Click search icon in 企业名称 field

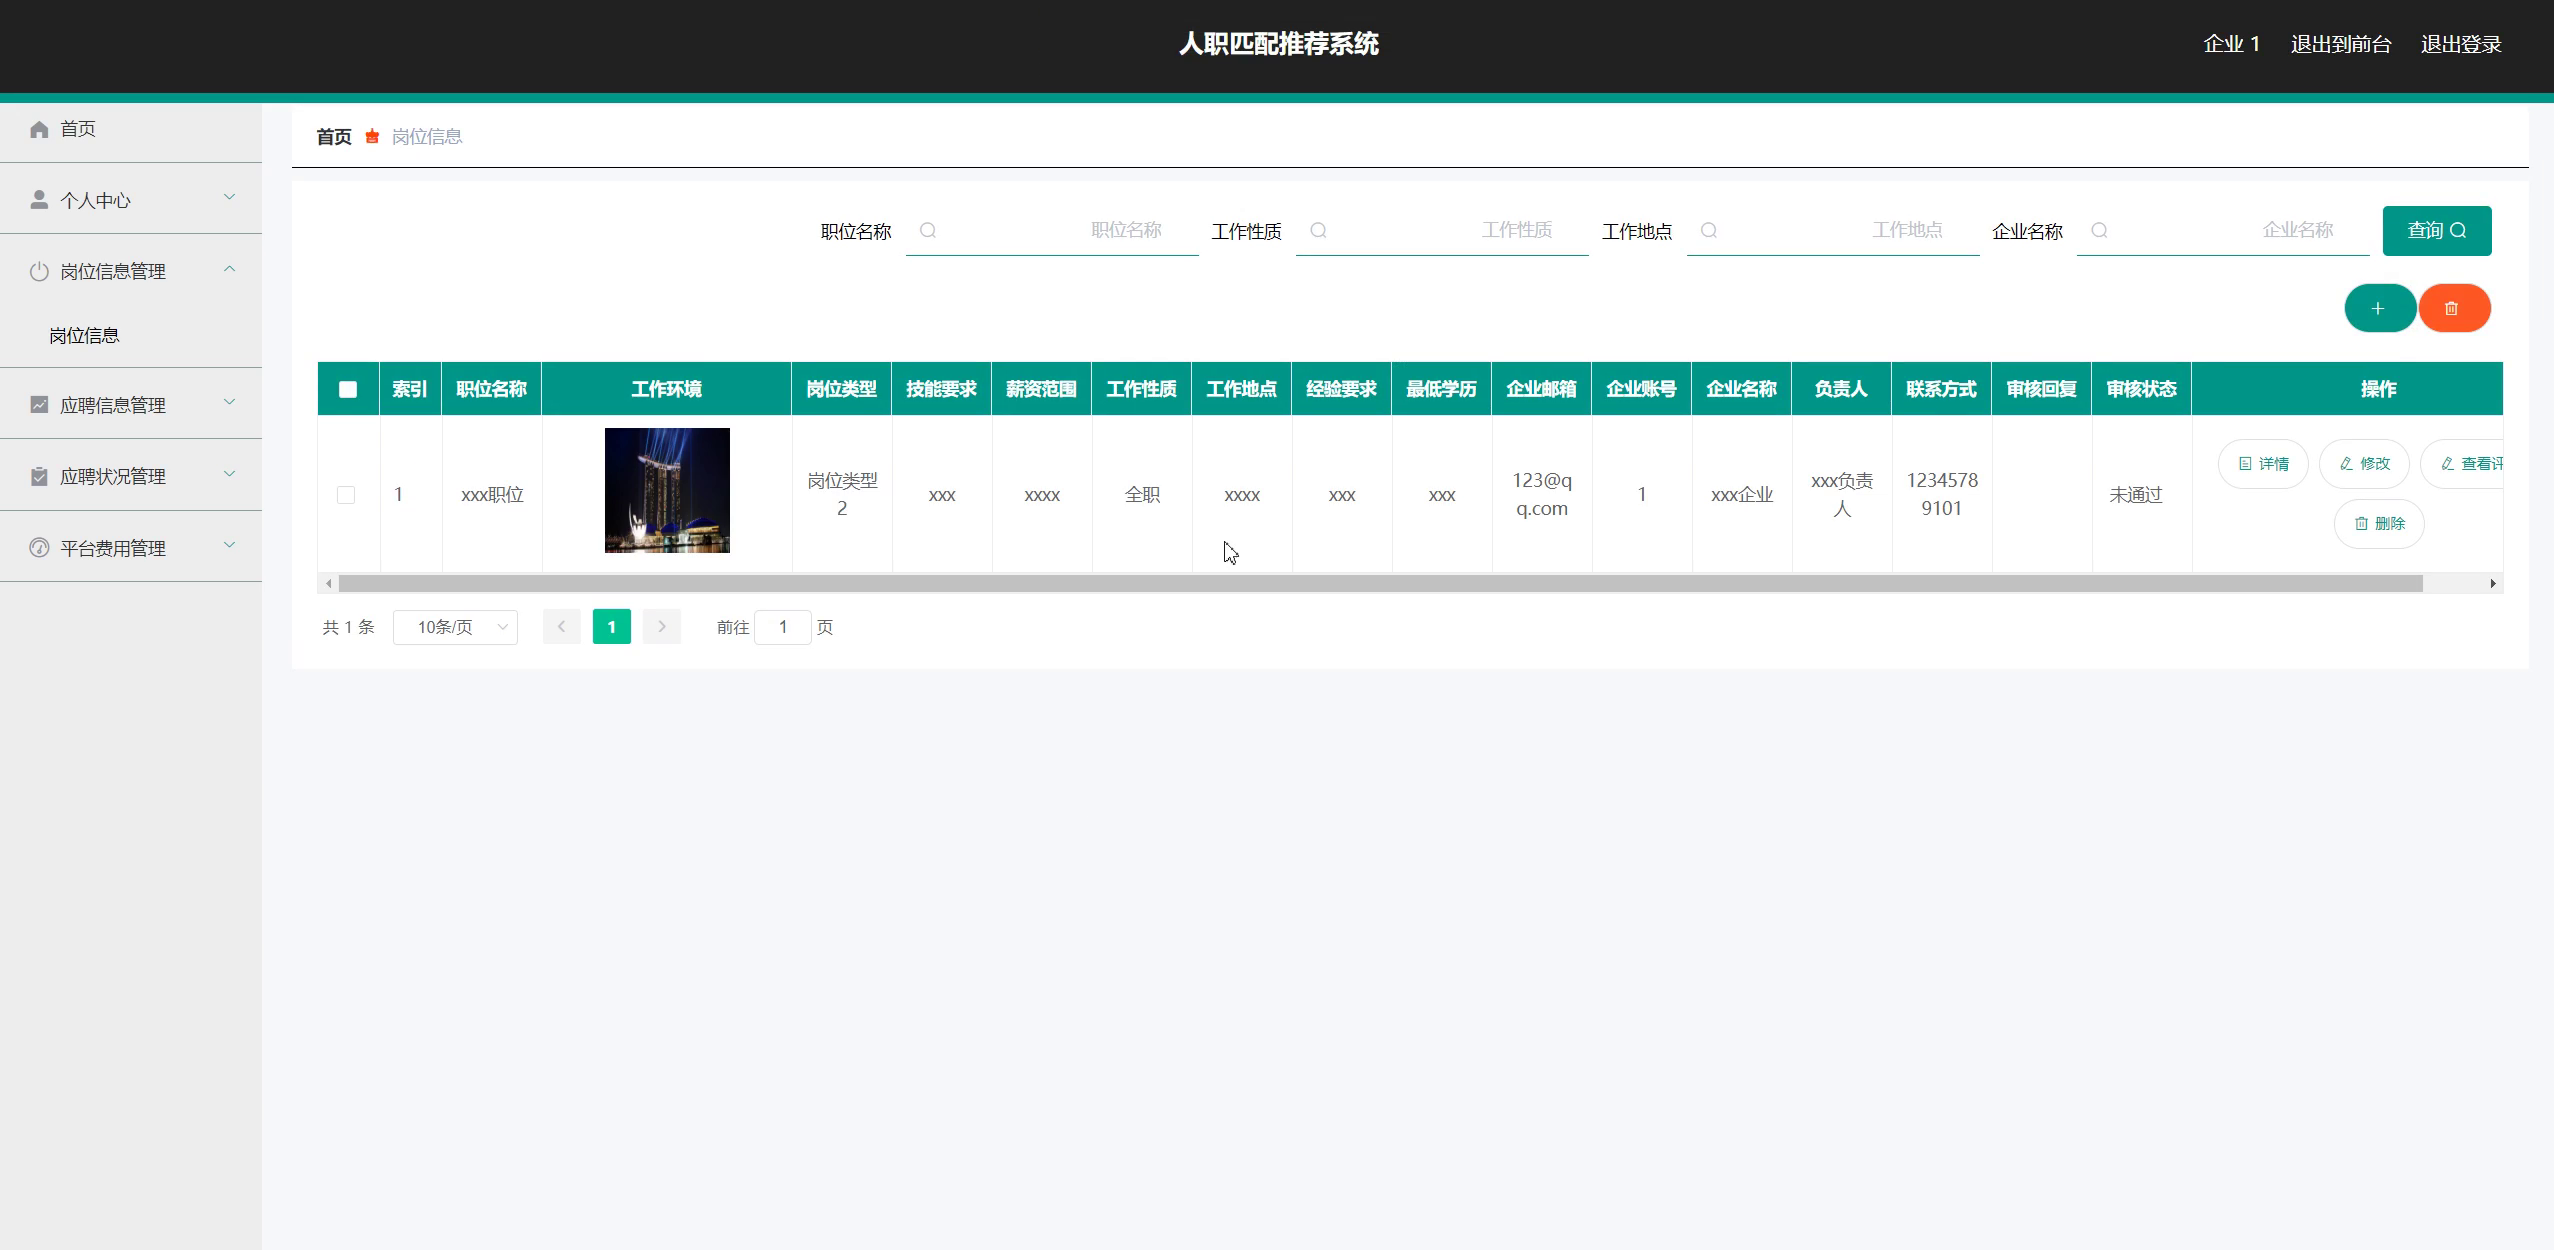[x=2099, y=230]
